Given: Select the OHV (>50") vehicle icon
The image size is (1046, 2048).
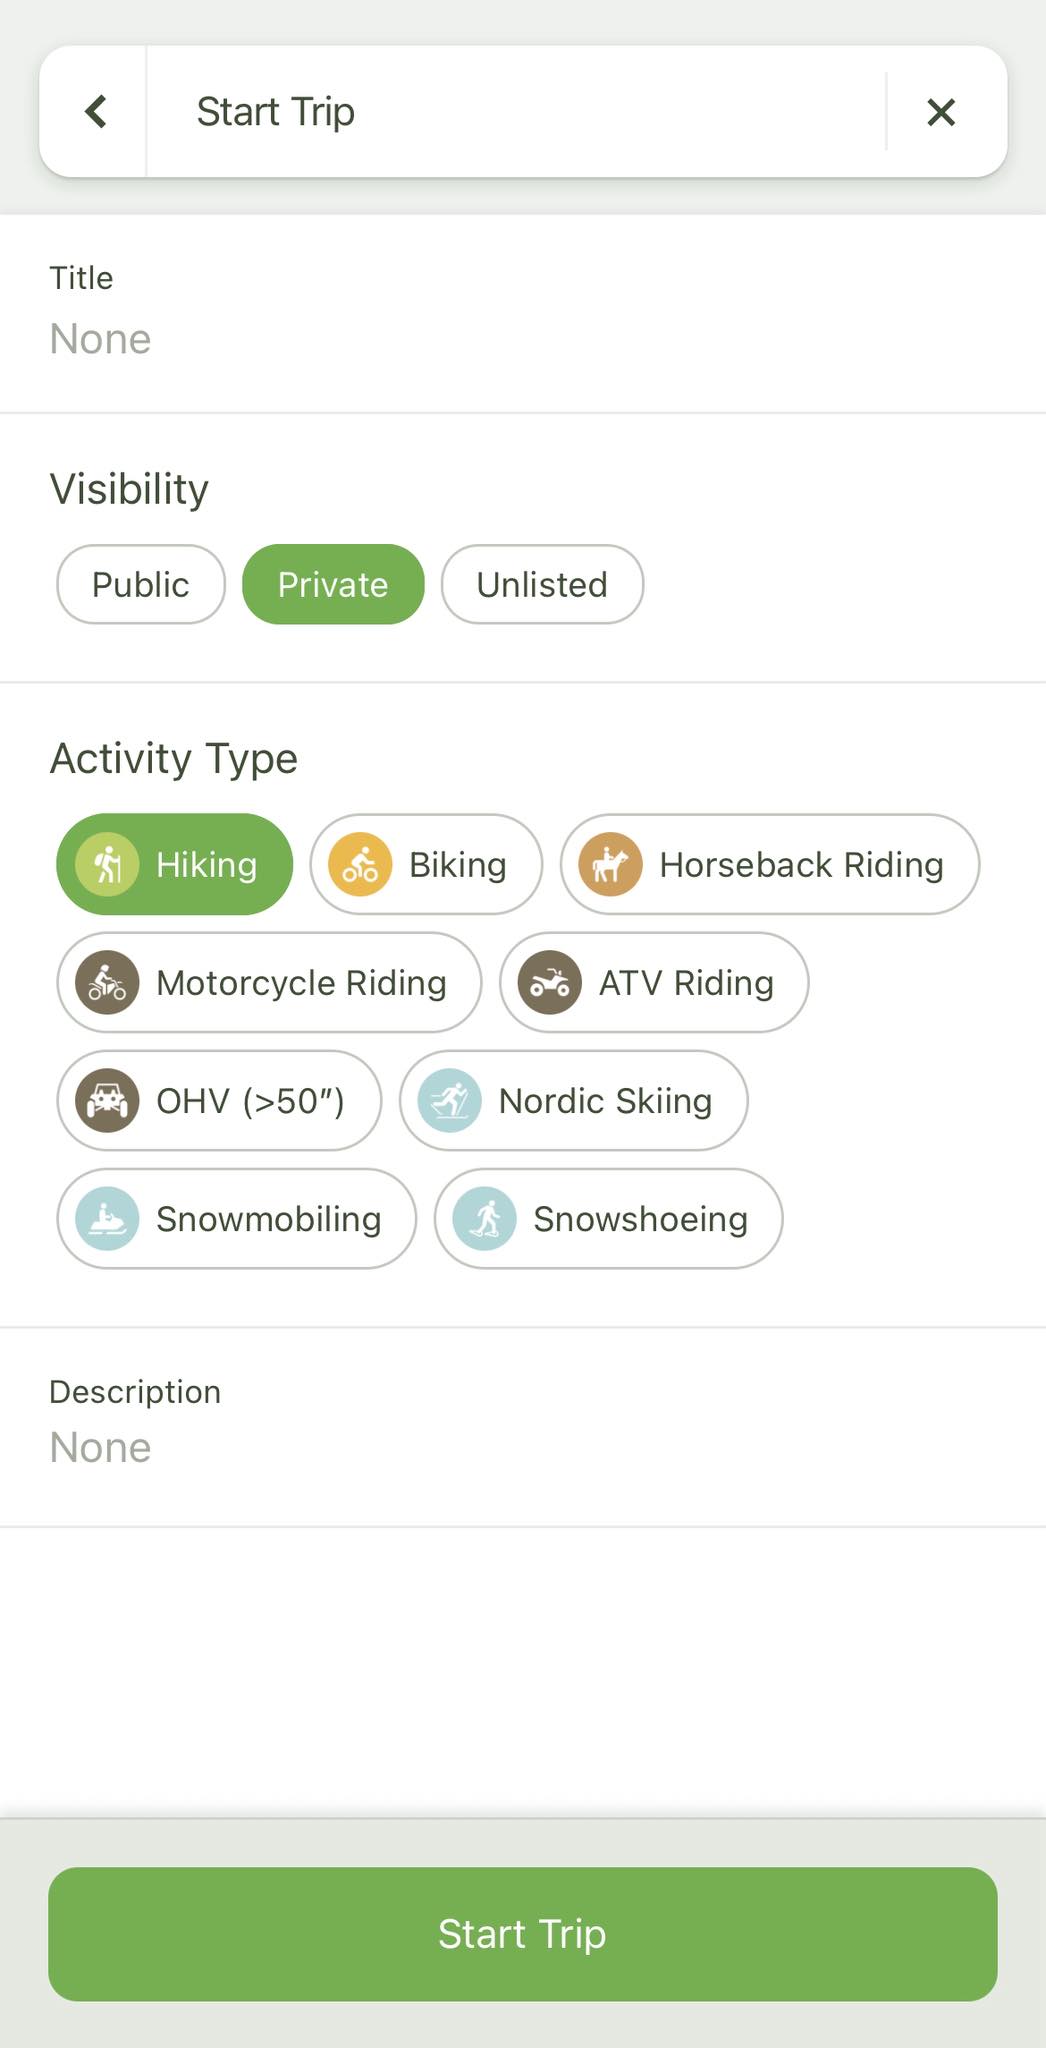Looking at the screenshot, I should (107, 1100).
